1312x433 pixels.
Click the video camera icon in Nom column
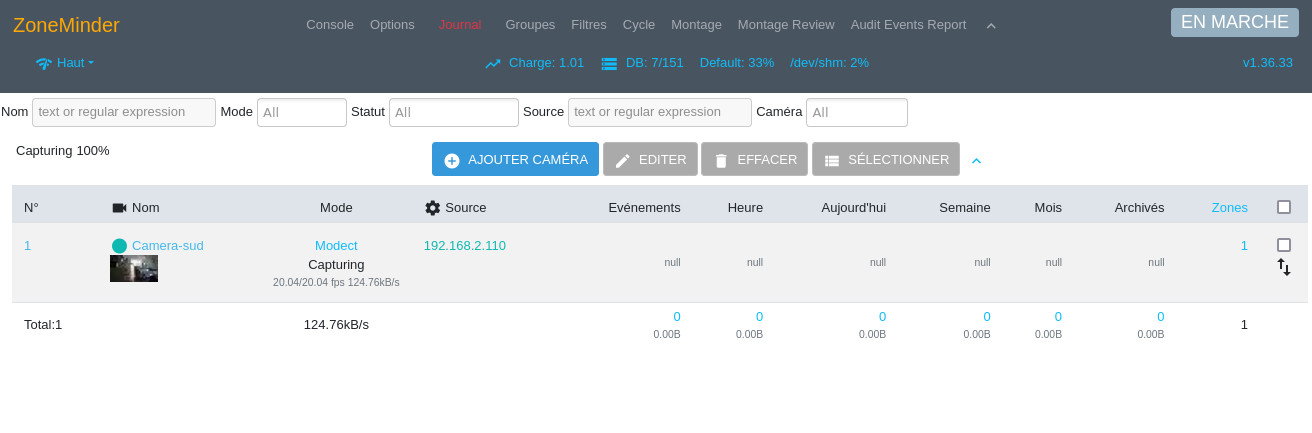(120, 208)
